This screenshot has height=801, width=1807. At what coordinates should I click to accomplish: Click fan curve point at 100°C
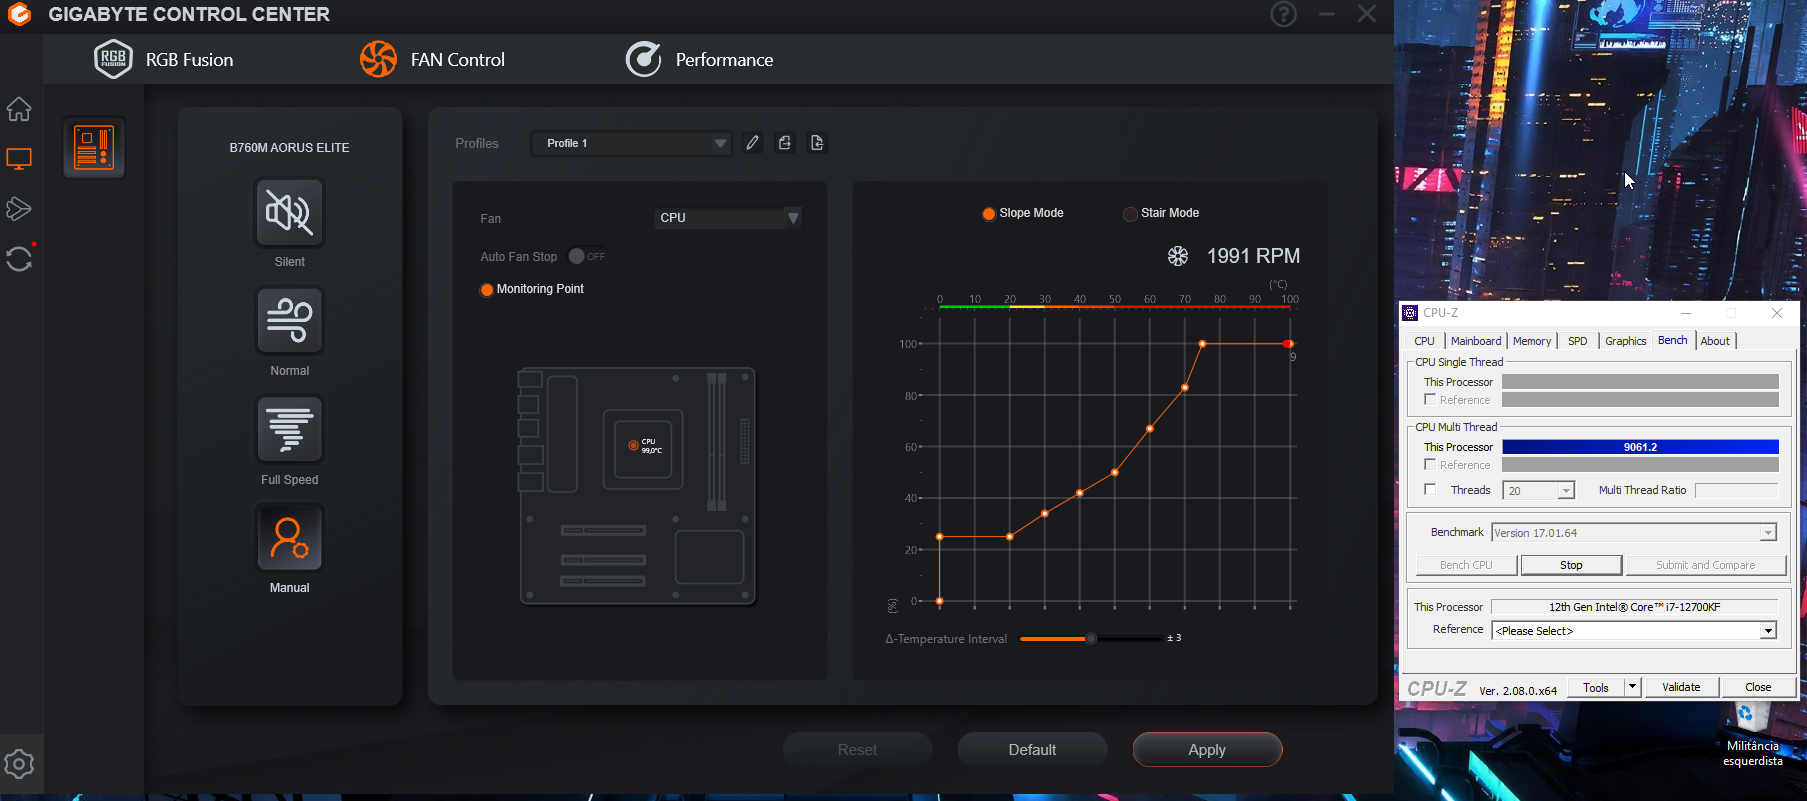(x=1288, y=344)
